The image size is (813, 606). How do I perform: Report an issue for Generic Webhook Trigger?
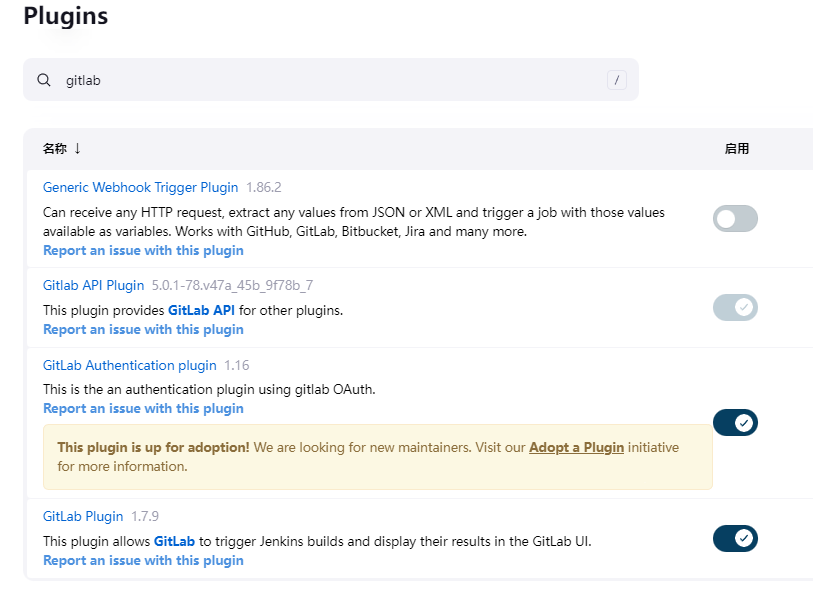point(143,250)
